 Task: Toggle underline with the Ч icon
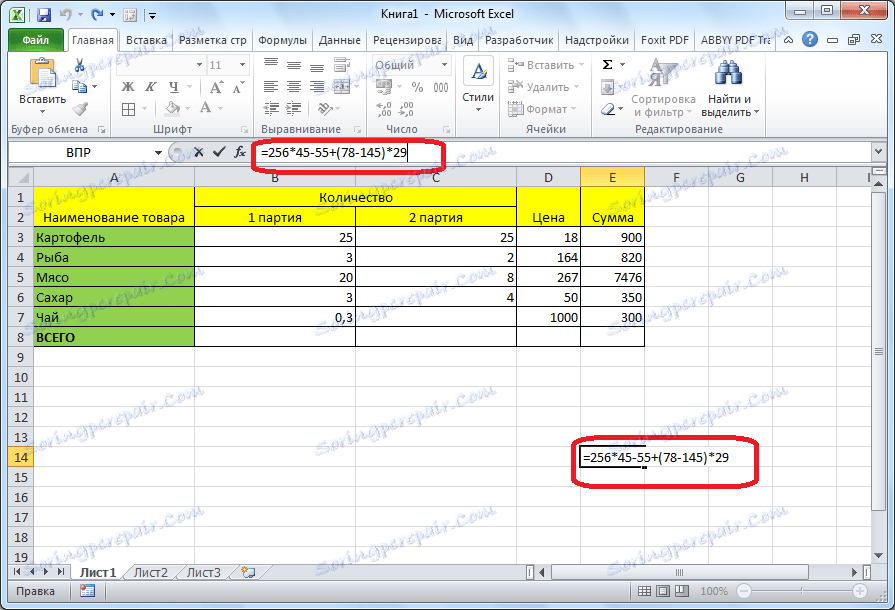(x=172, y=87)
